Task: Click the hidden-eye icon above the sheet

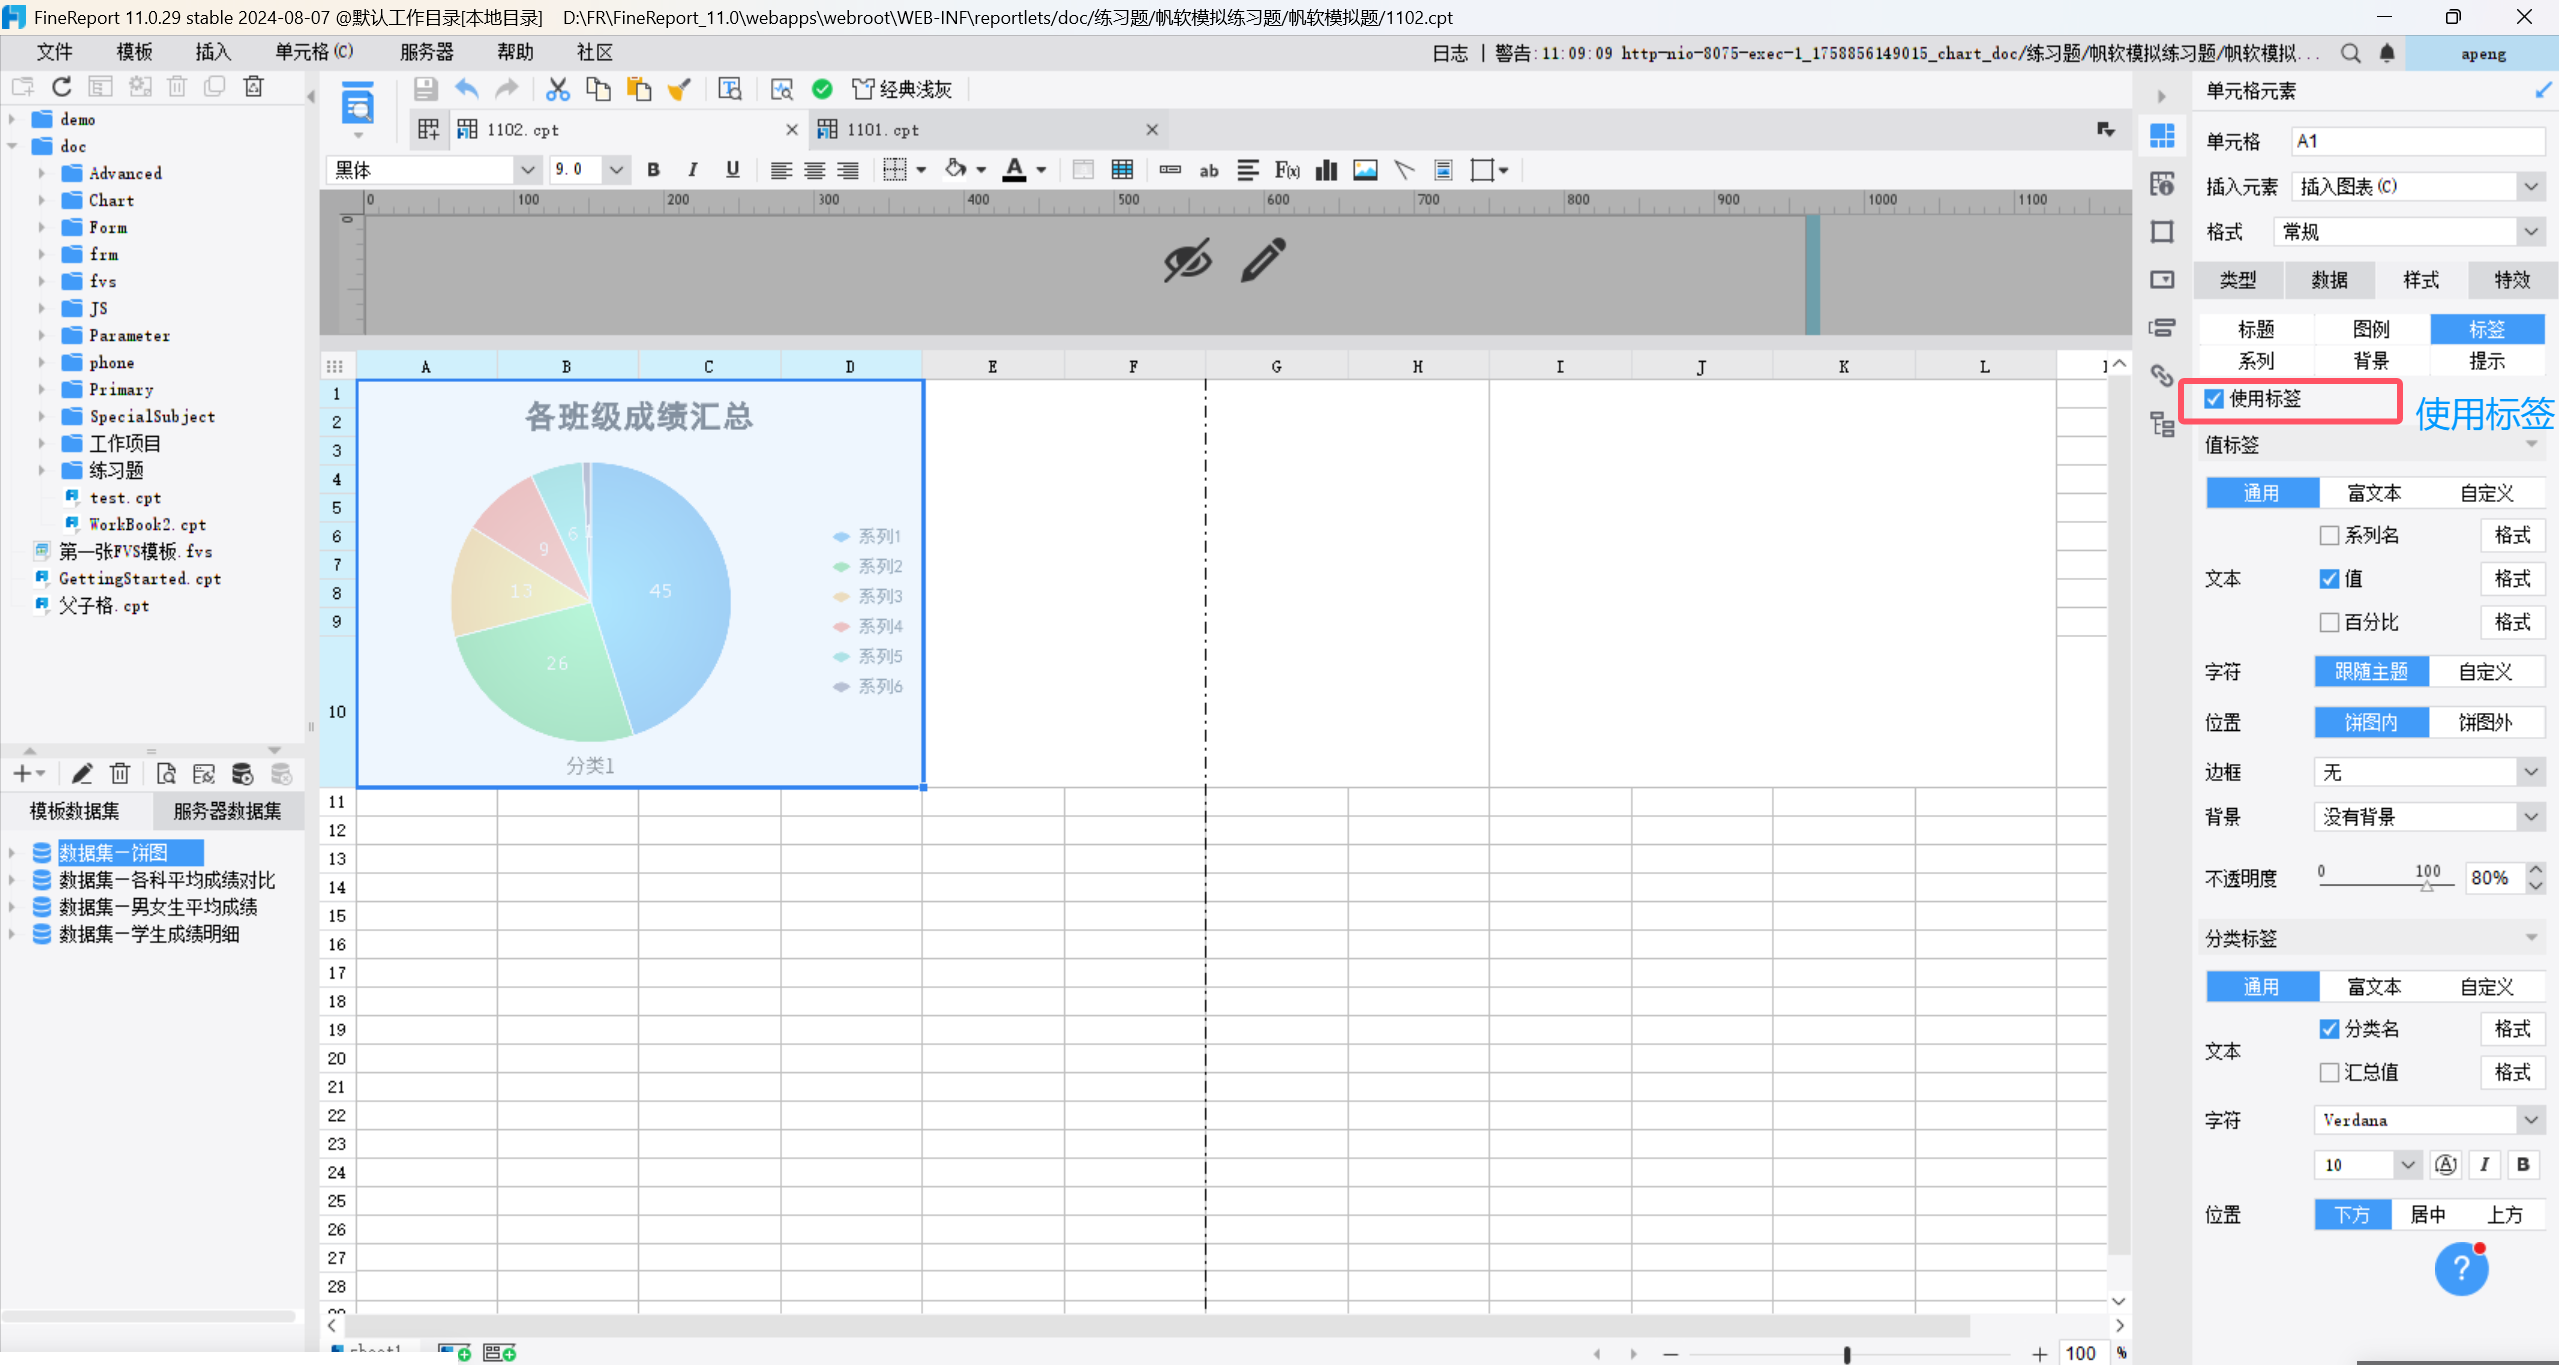Action: click(x=1187, y=261)
